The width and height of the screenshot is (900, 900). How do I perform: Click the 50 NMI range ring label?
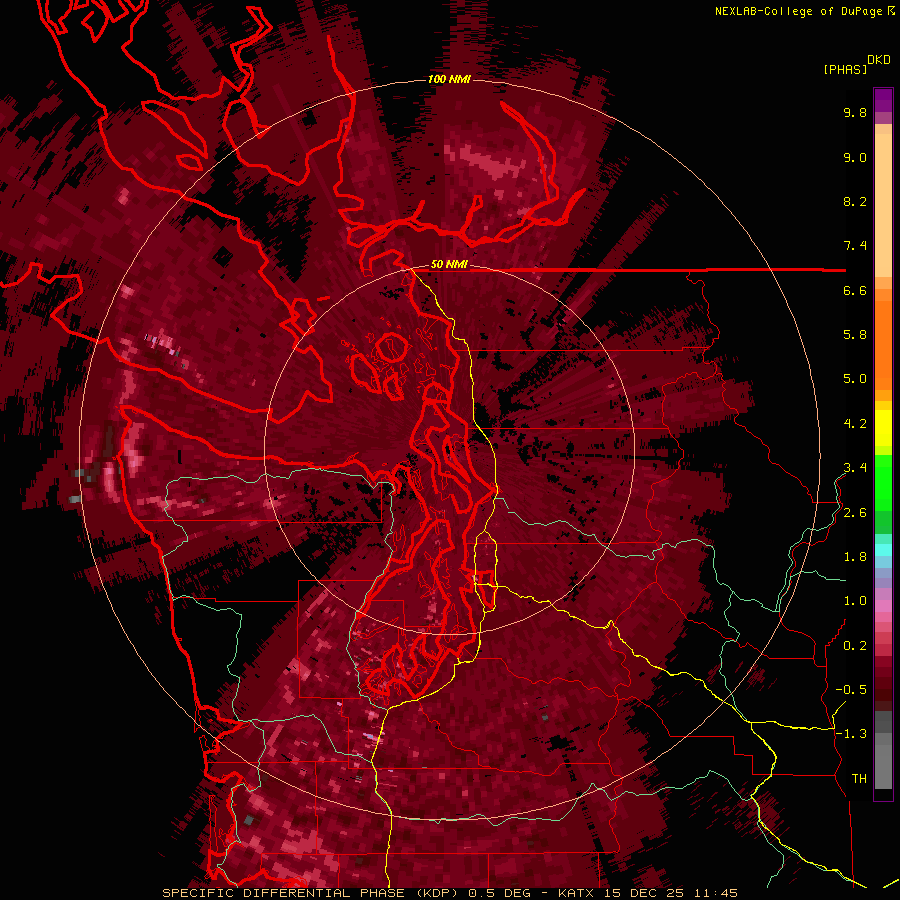tap(449, 264)
